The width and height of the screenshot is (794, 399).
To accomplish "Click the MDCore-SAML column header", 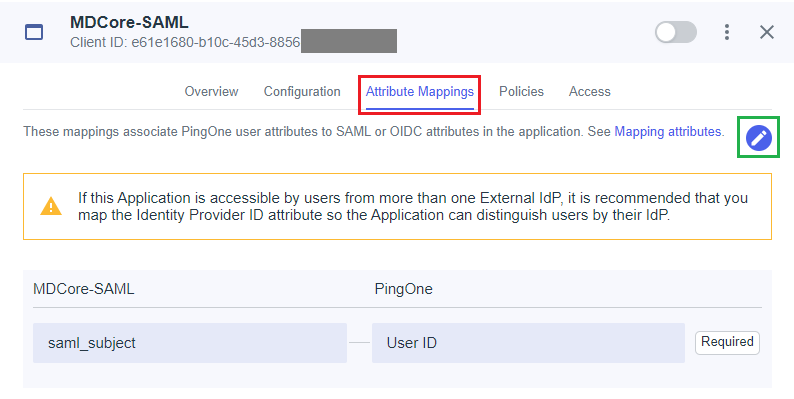I will (x=84, y=289).
